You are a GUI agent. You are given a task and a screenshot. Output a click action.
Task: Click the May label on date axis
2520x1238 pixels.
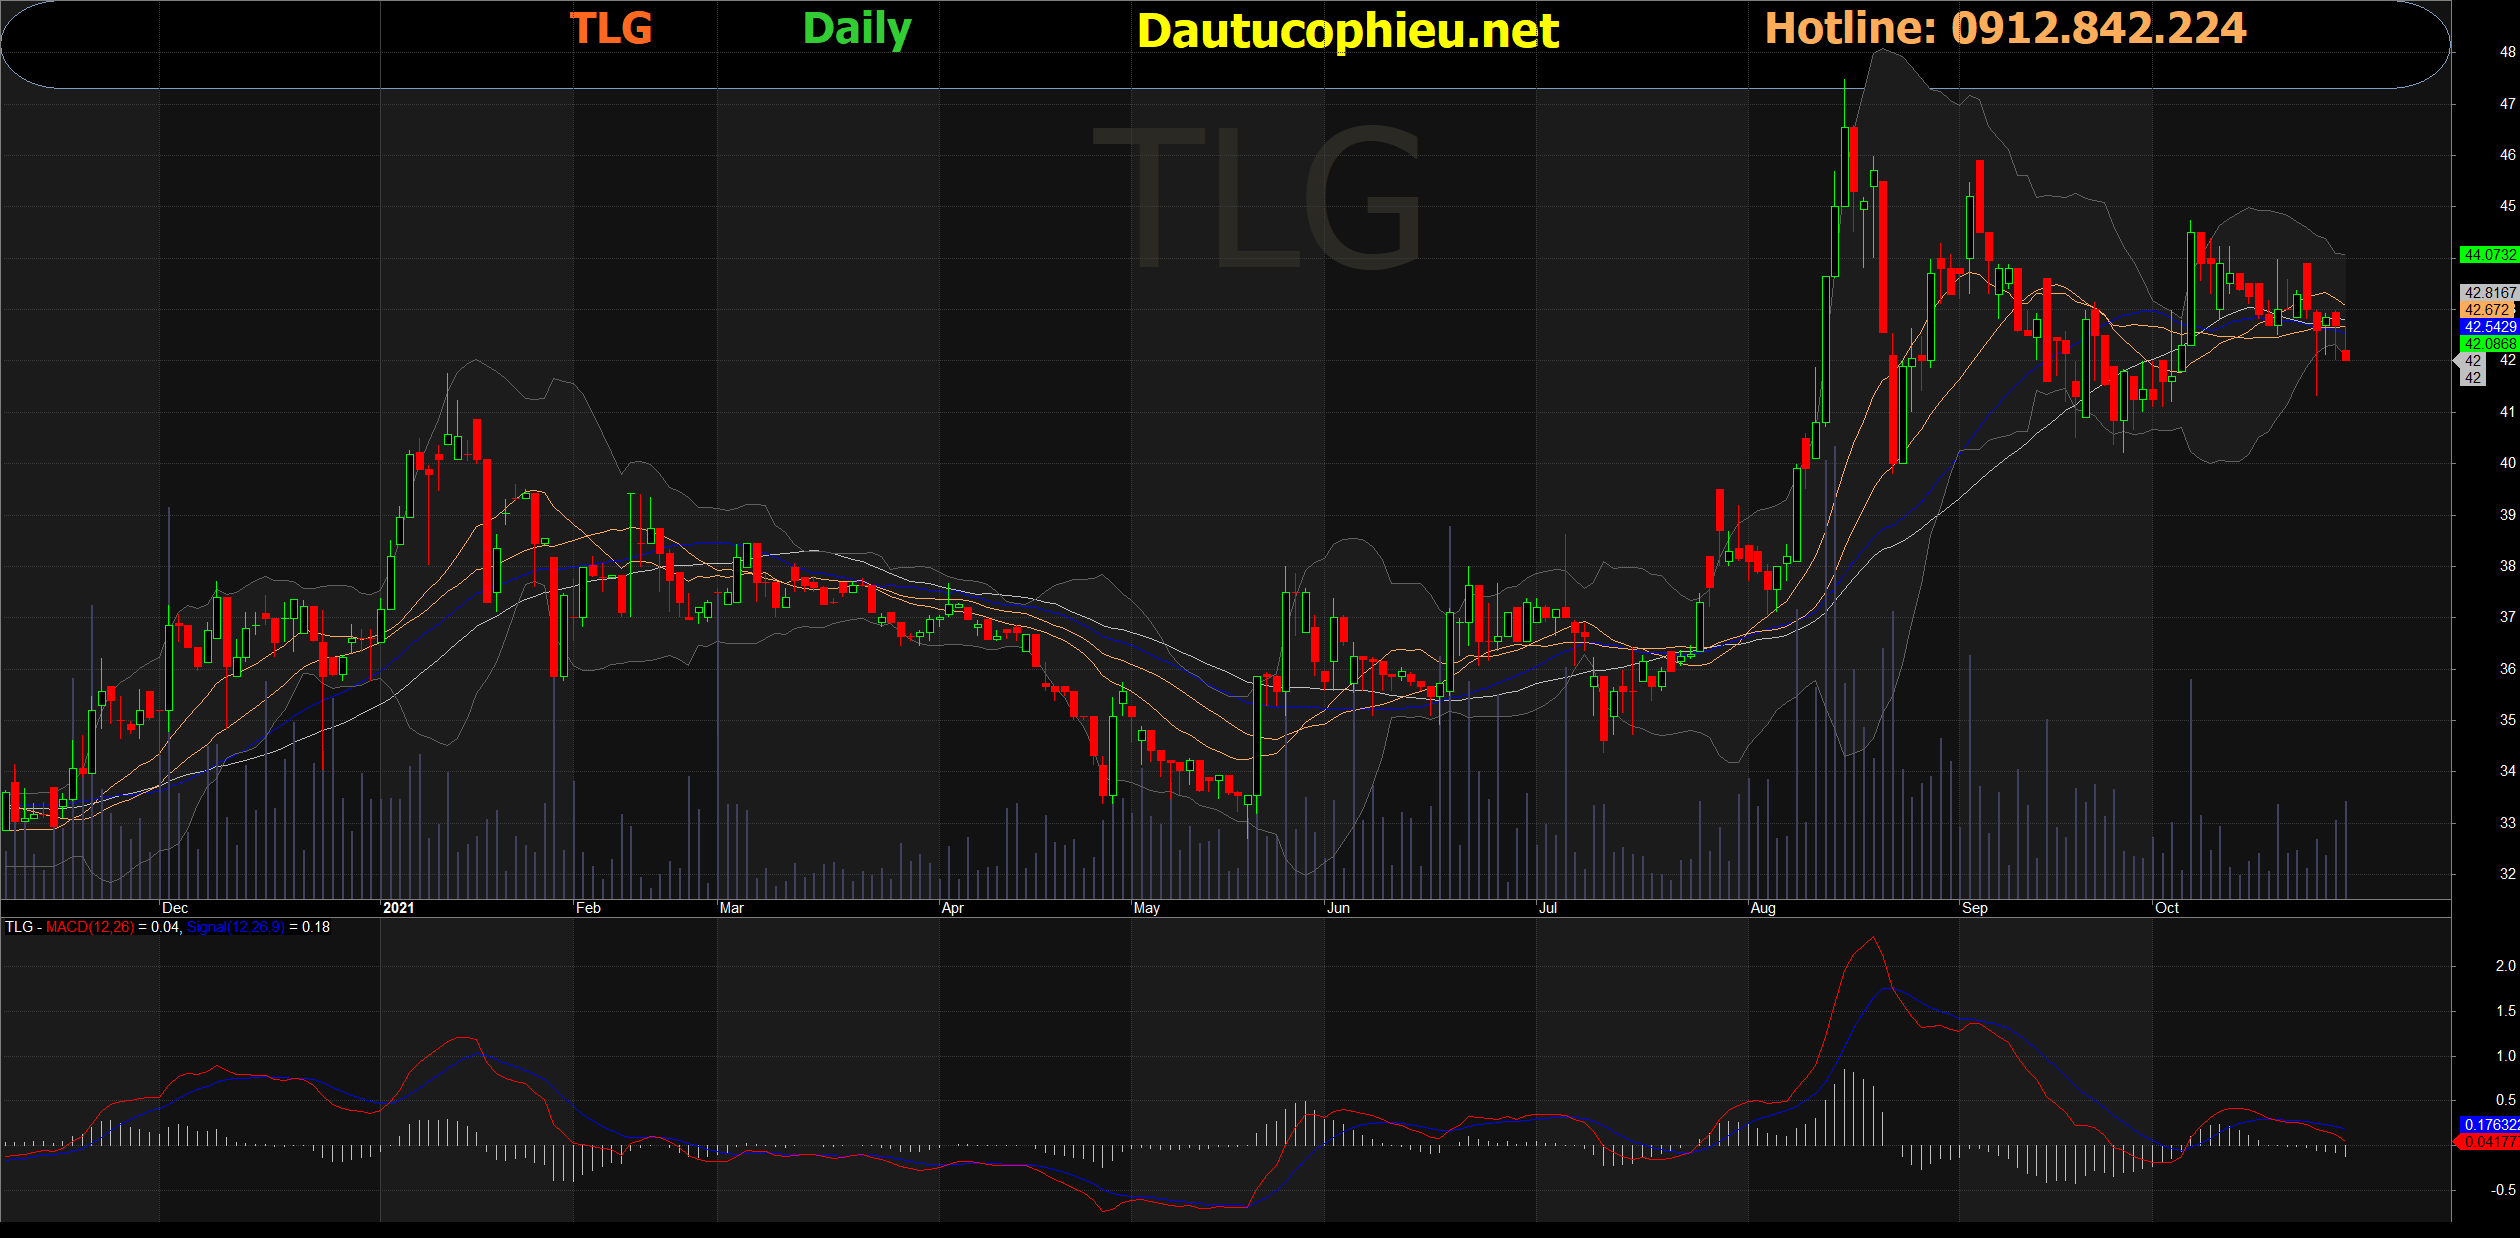(x=1146, y=908)
